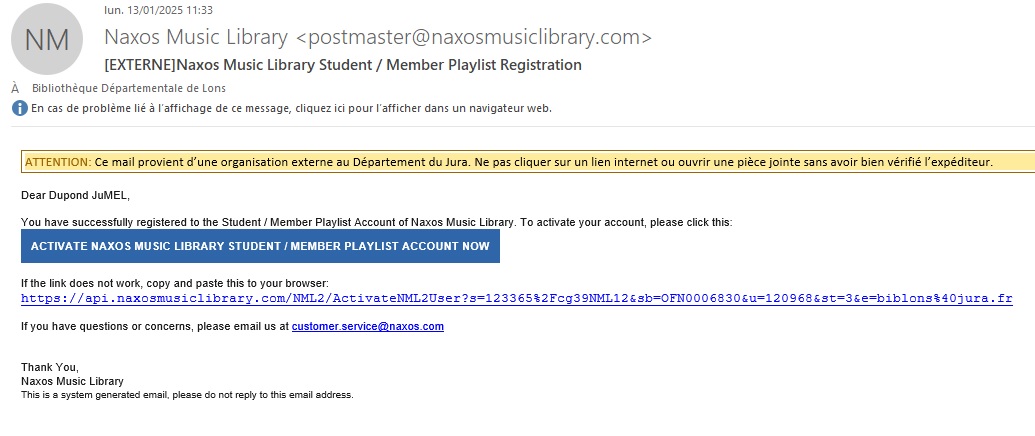Image resolution: width=1035 pixels, height=436 pixels.
Task: Activate Naxos Music Library account now button
Action: pos(260,246)
